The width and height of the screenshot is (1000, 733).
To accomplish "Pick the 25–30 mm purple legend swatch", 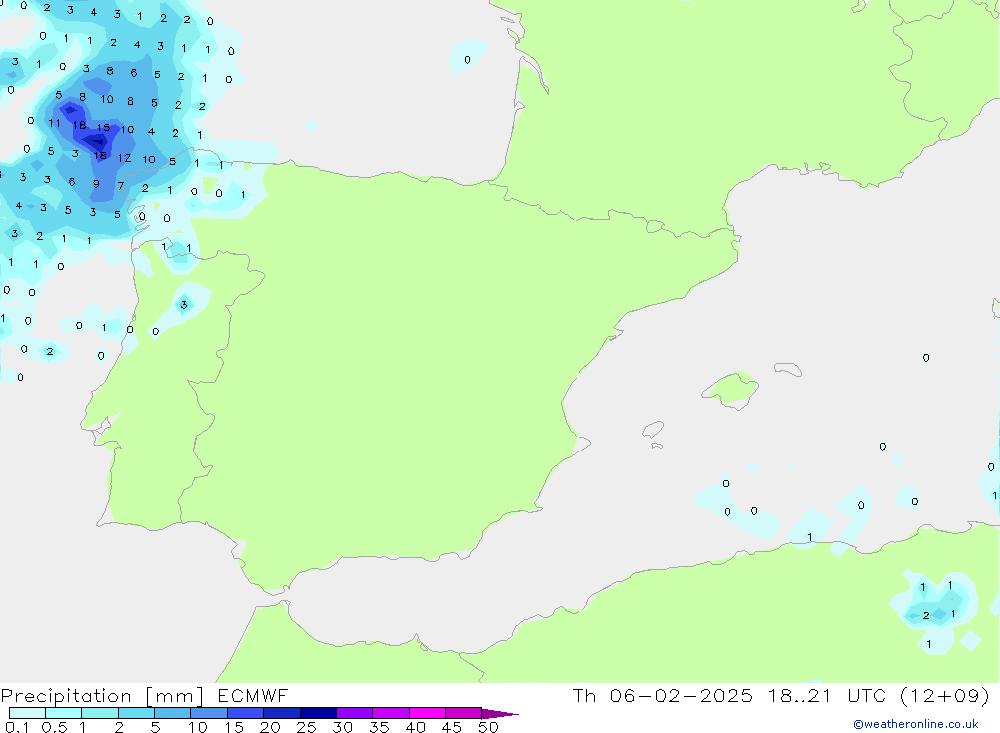I will [318, 713].
